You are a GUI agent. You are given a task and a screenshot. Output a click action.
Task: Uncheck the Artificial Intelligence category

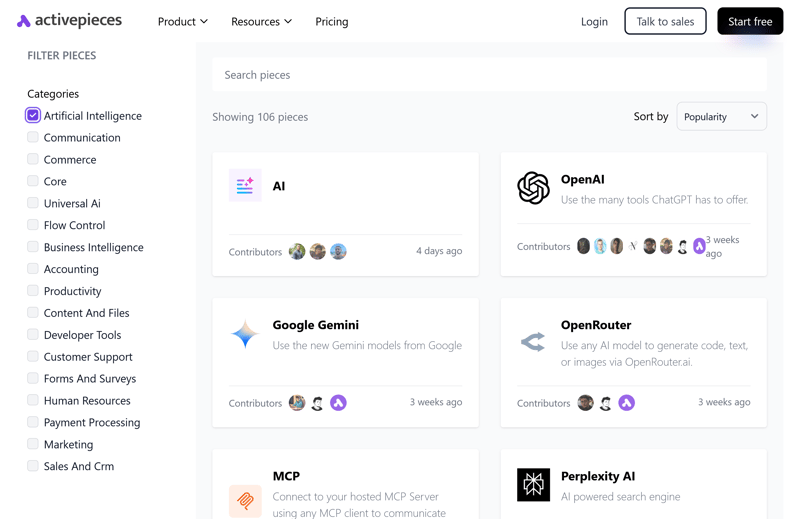[x=33, y=116]
